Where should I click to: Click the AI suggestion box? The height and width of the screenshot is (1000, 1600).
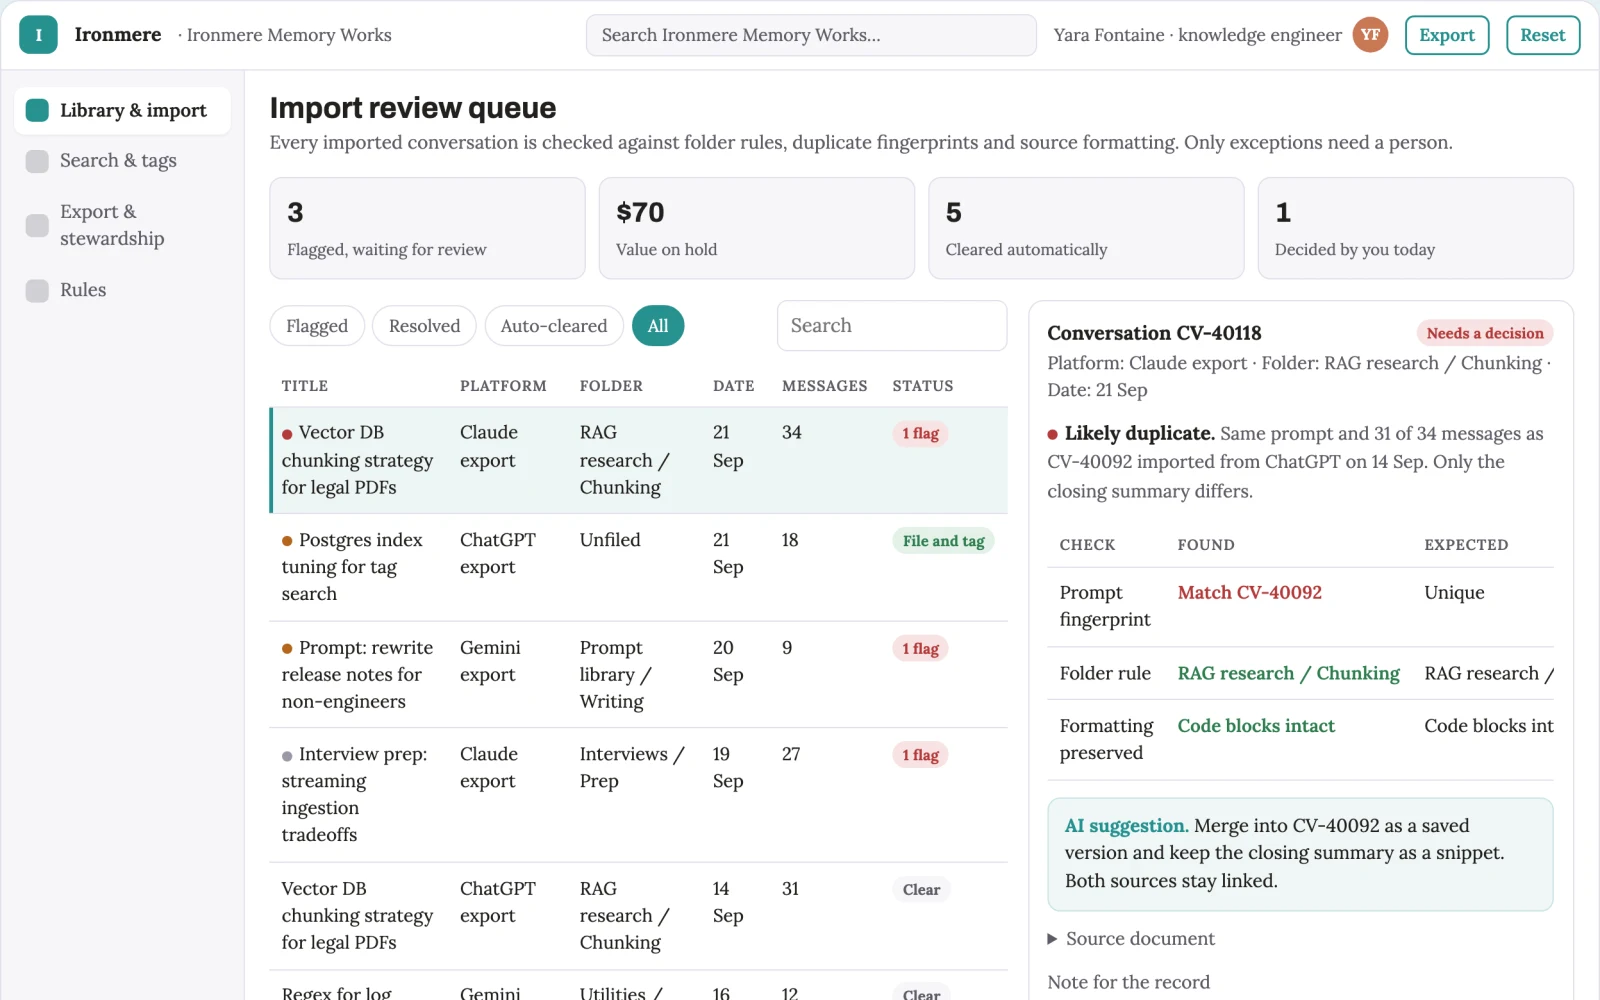point(1300,854)
